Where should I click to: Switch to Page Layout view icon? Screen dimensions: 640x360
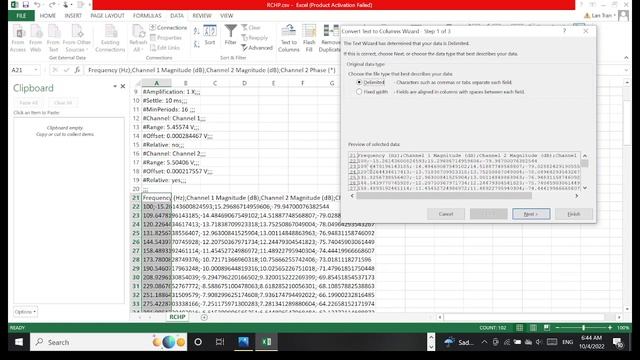[x=533, y=328]
